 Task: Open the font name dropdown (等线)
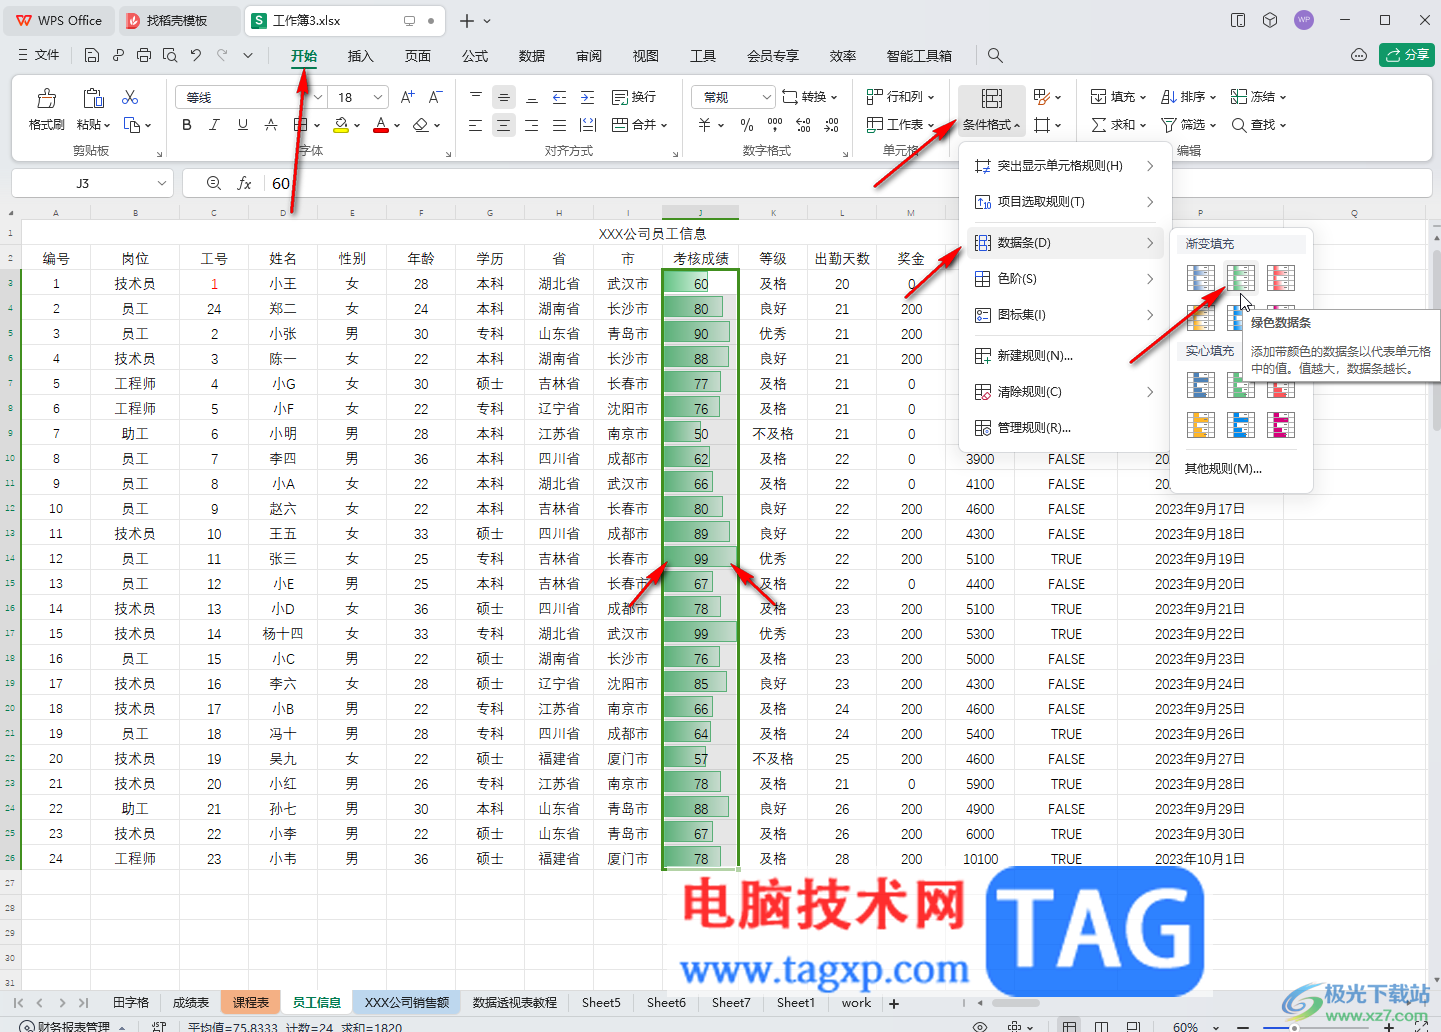[x=318, y=97]
